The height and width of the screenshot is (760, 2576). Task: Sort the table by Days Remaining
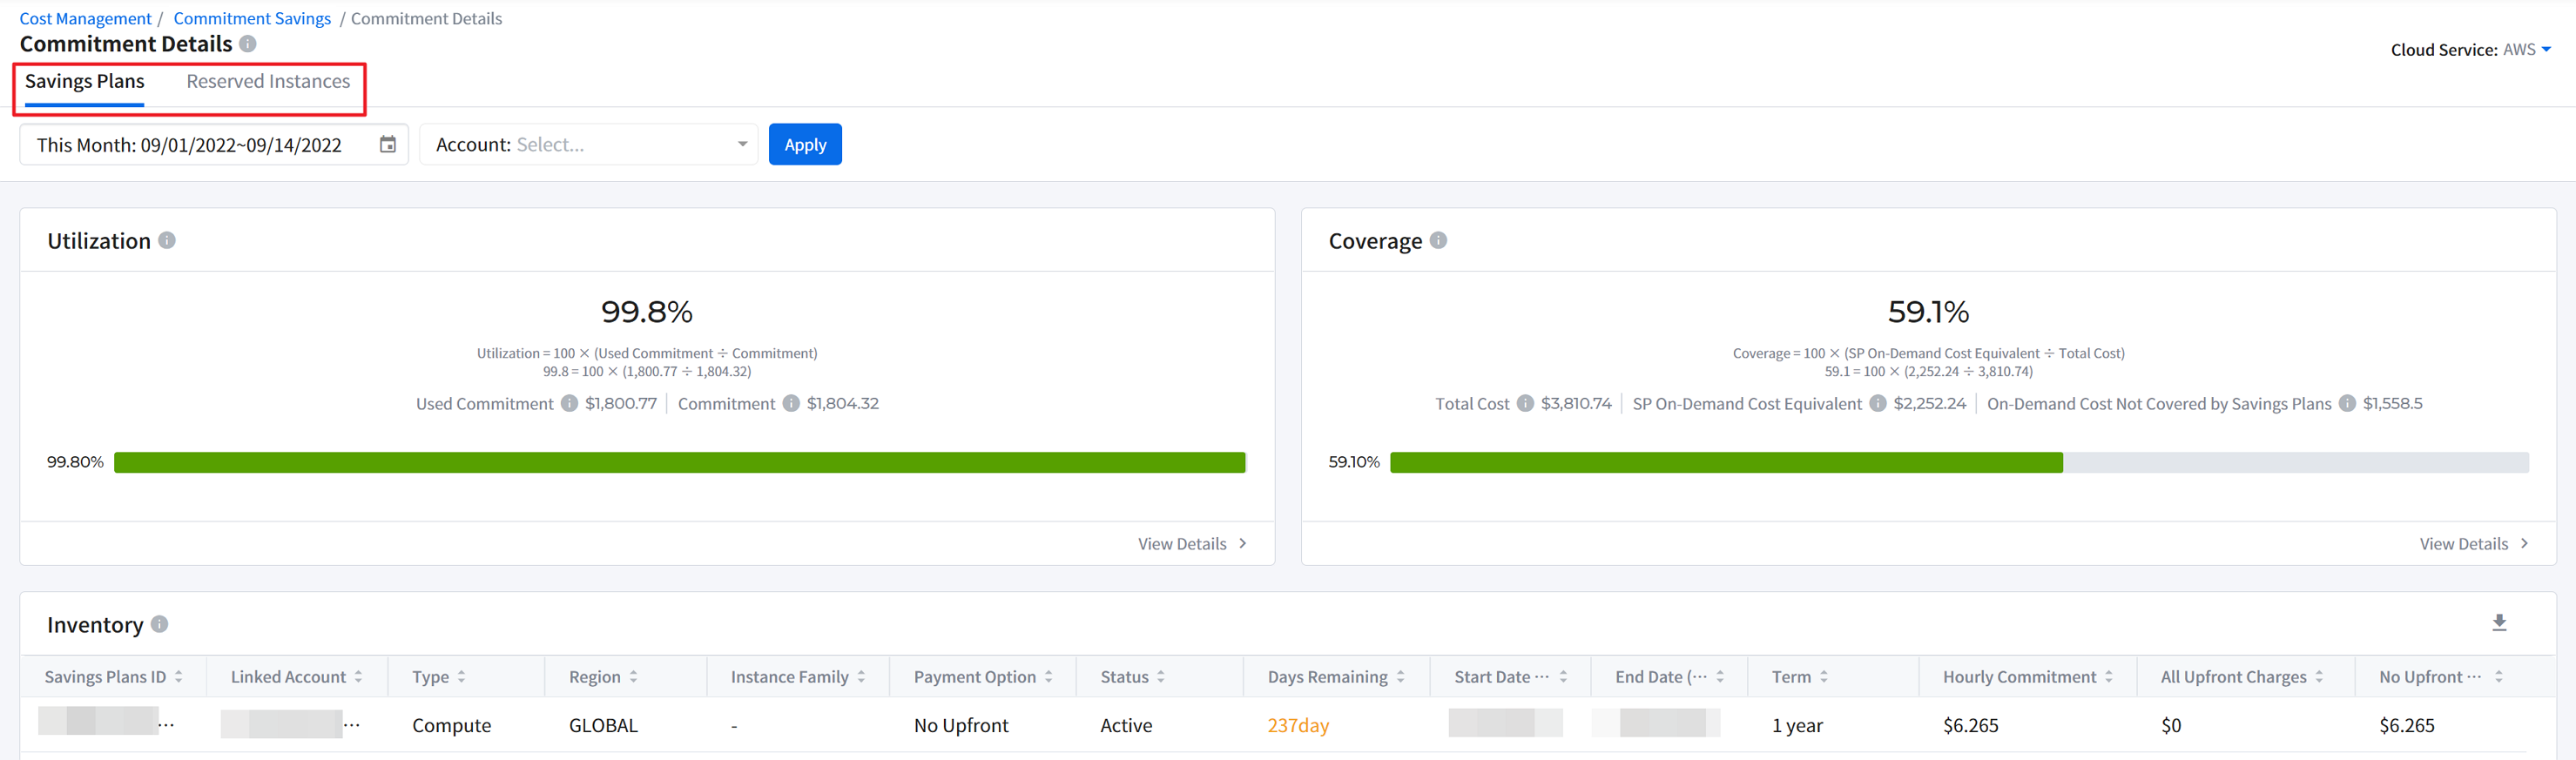point(1400,677)
